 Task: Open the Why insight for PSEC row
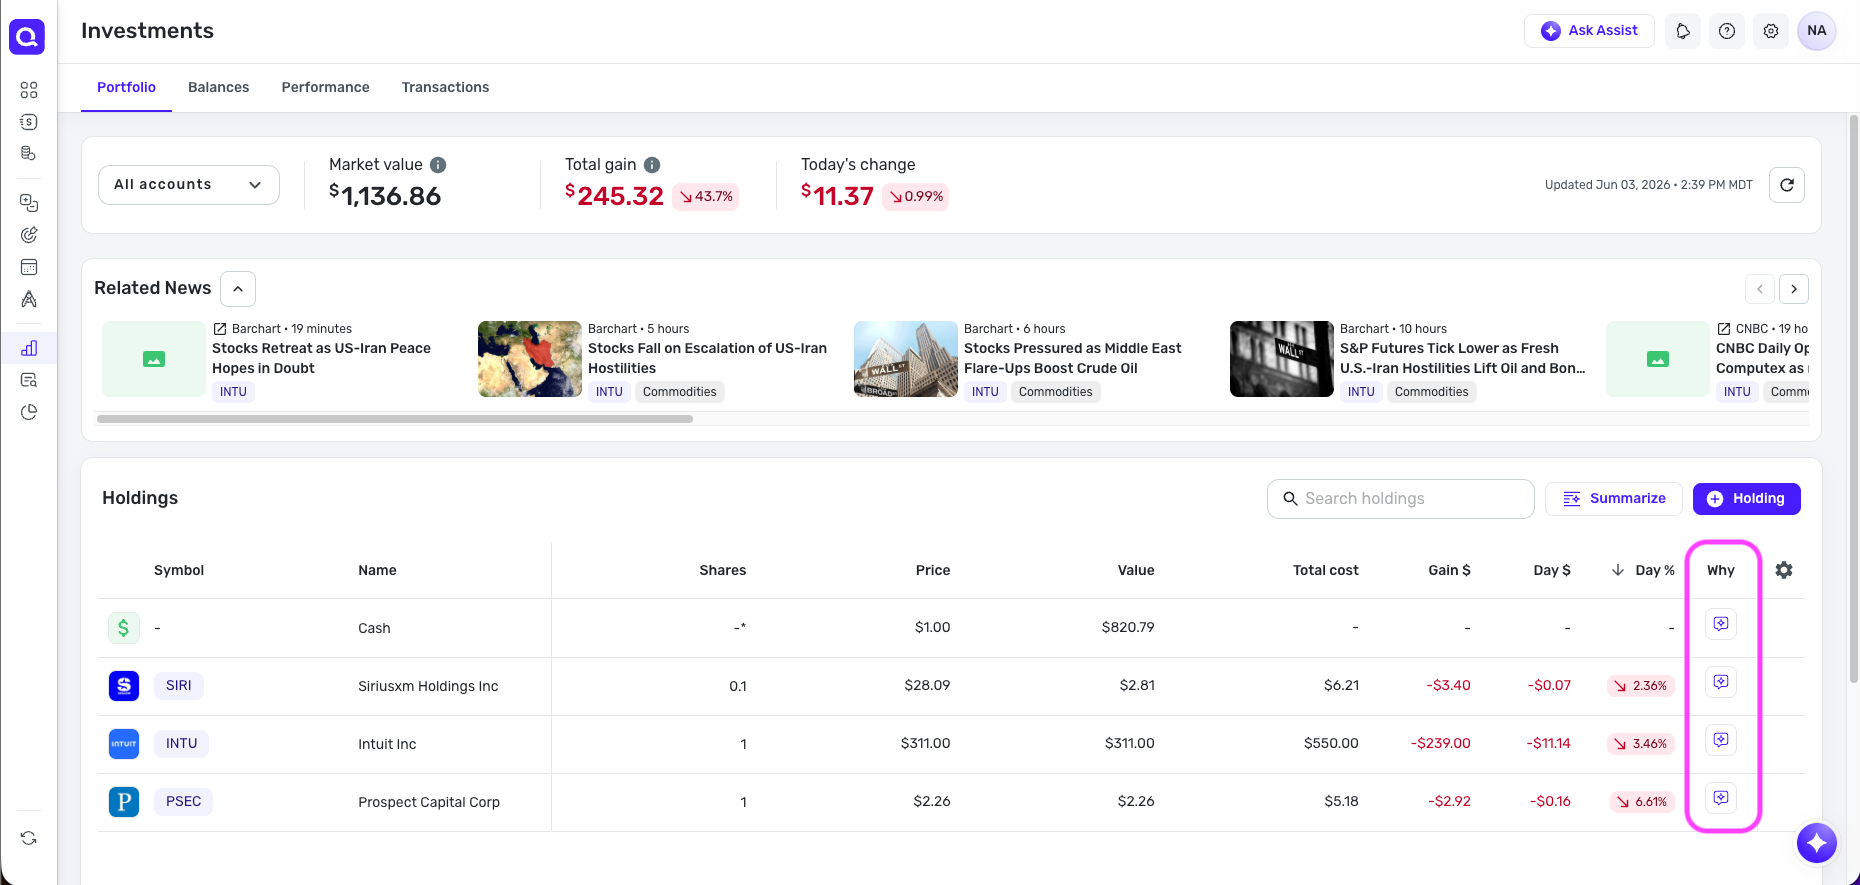click(x=1721, y=799)
